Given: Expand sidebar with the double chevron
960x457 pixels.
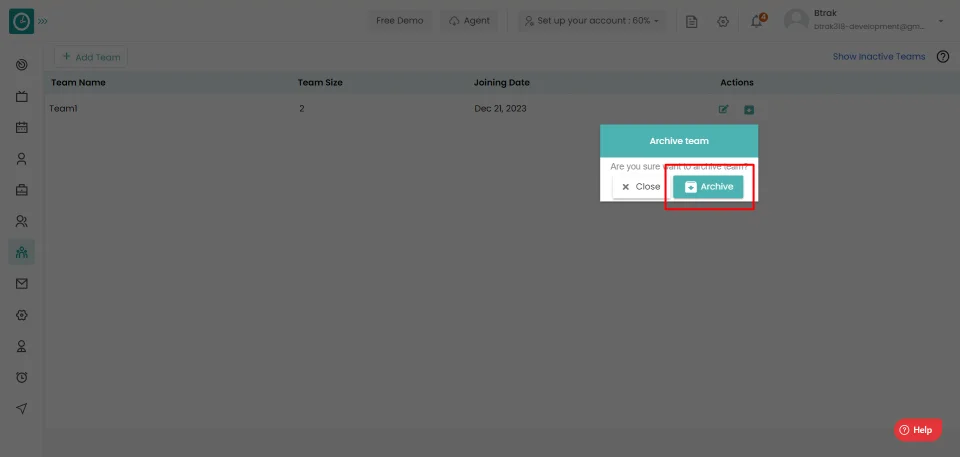Looking at the screenshot, I should click(42, 21).
